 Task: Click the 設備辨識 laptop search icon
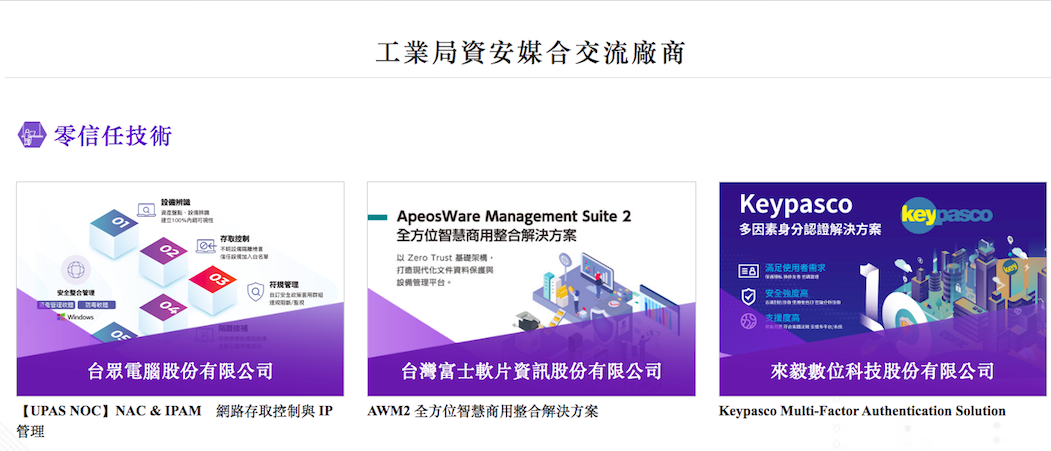click(147, 210)
